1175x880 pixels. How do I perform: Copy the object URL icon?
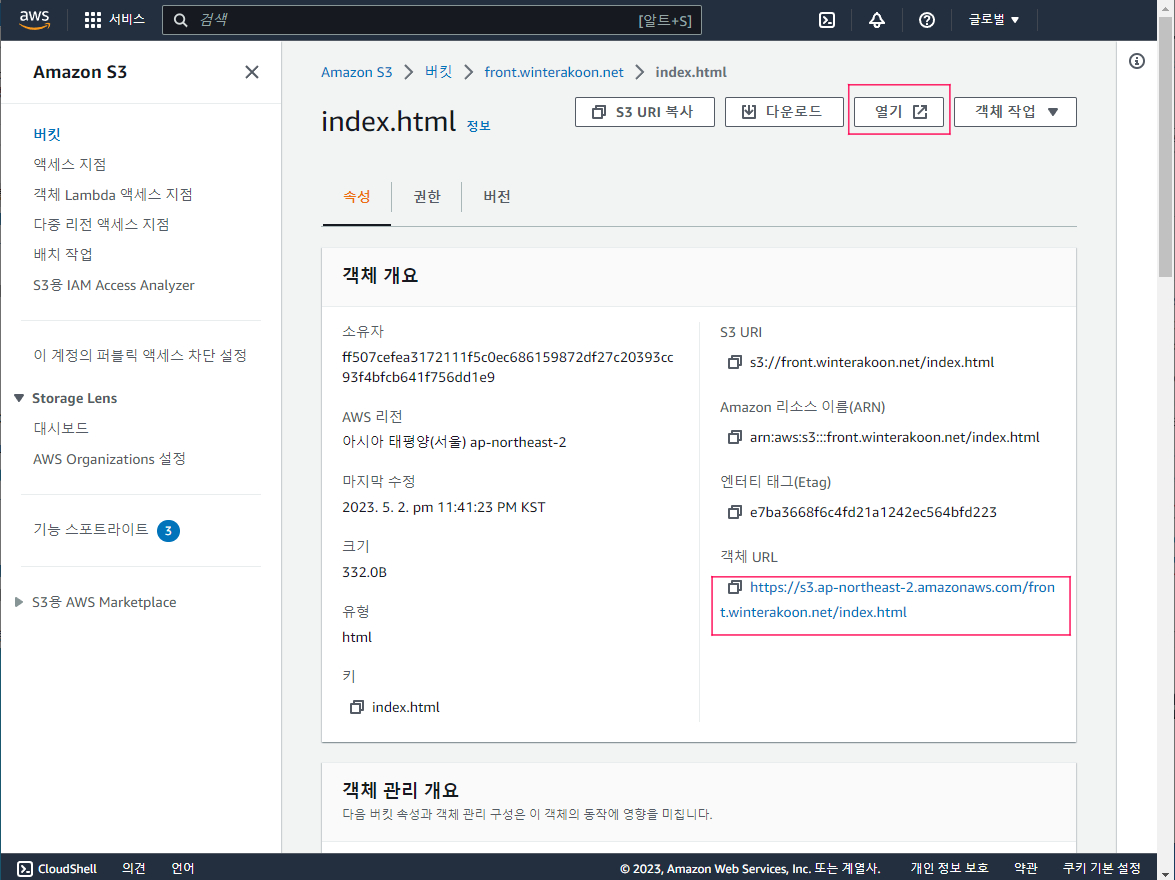pos(734,587)
